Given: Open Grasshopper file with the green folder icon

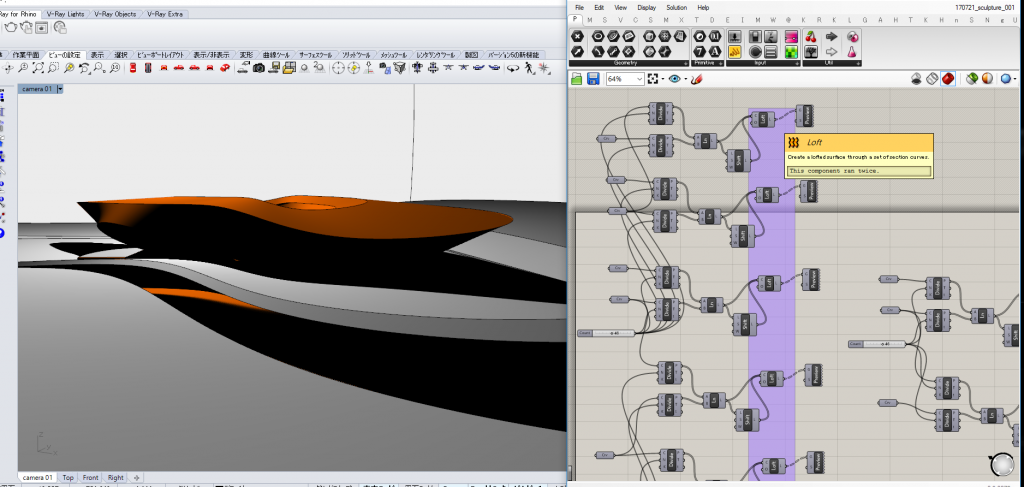Looking at the screenshot, I should 577,79.
